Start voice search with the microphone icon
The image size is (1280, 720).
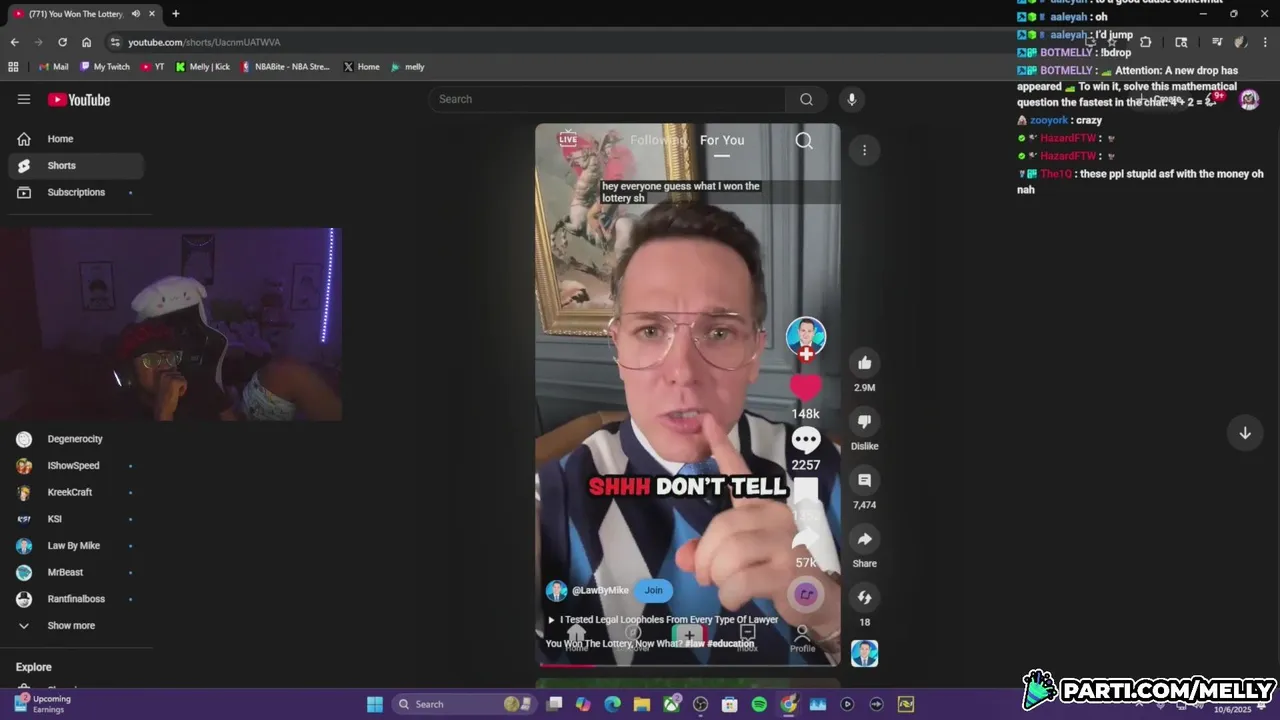[x=852, y=99]
